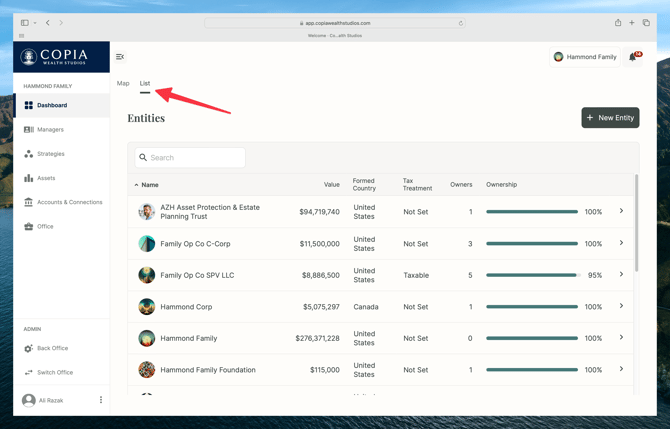Click the Formed Country column header
Image resolution: width=670 pixels, height=429 pixels.
(x=364, y=185)
